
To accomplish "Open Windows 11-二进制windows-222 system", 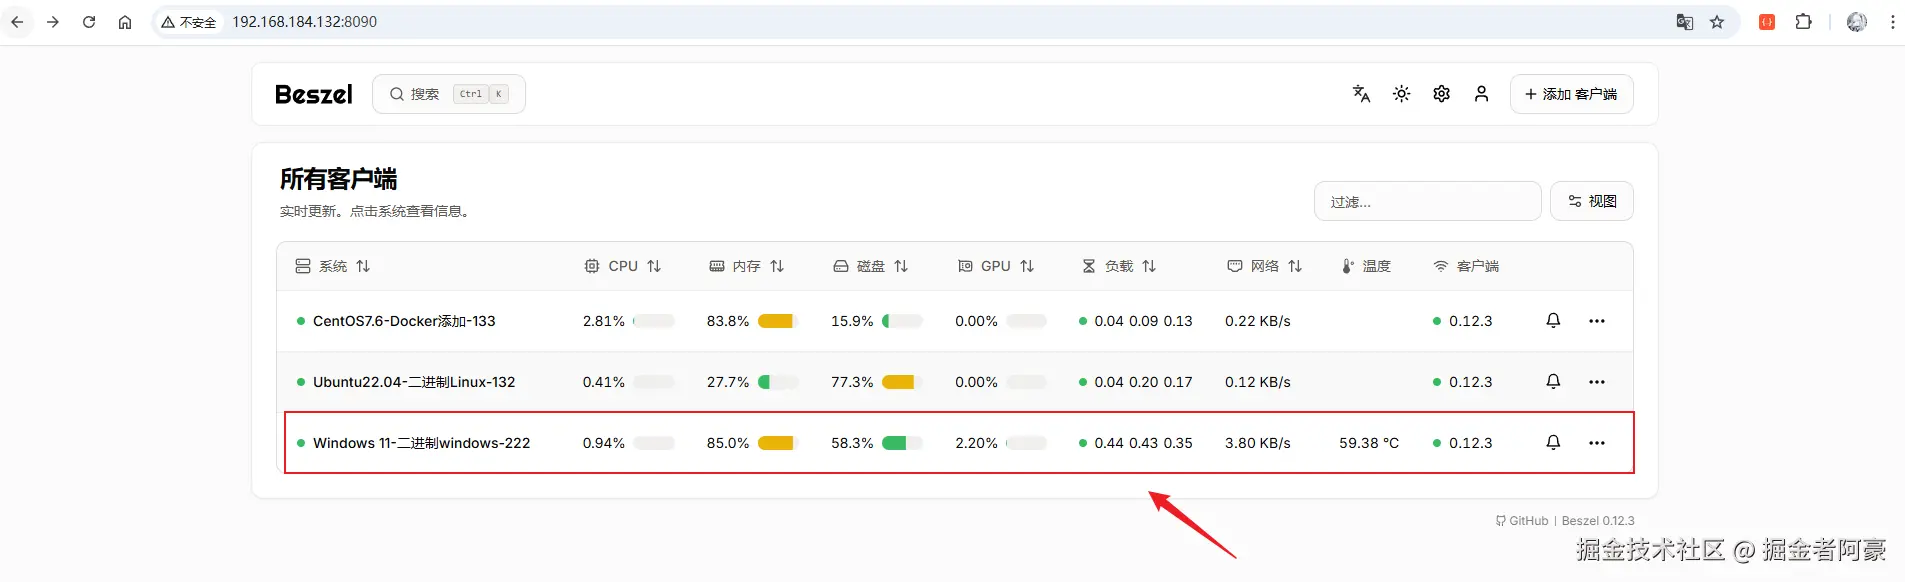I will click(421, 443).
